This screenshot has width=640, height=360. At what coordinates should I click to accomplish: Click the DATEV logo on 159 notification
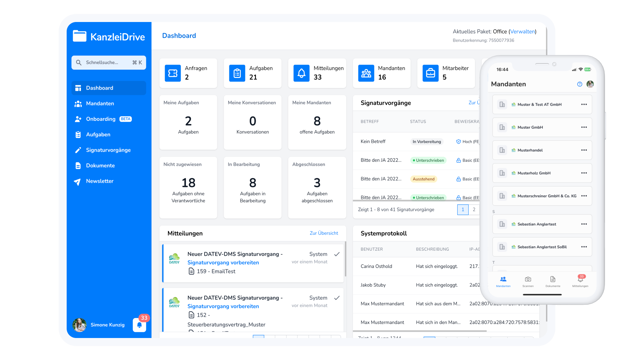174,258
